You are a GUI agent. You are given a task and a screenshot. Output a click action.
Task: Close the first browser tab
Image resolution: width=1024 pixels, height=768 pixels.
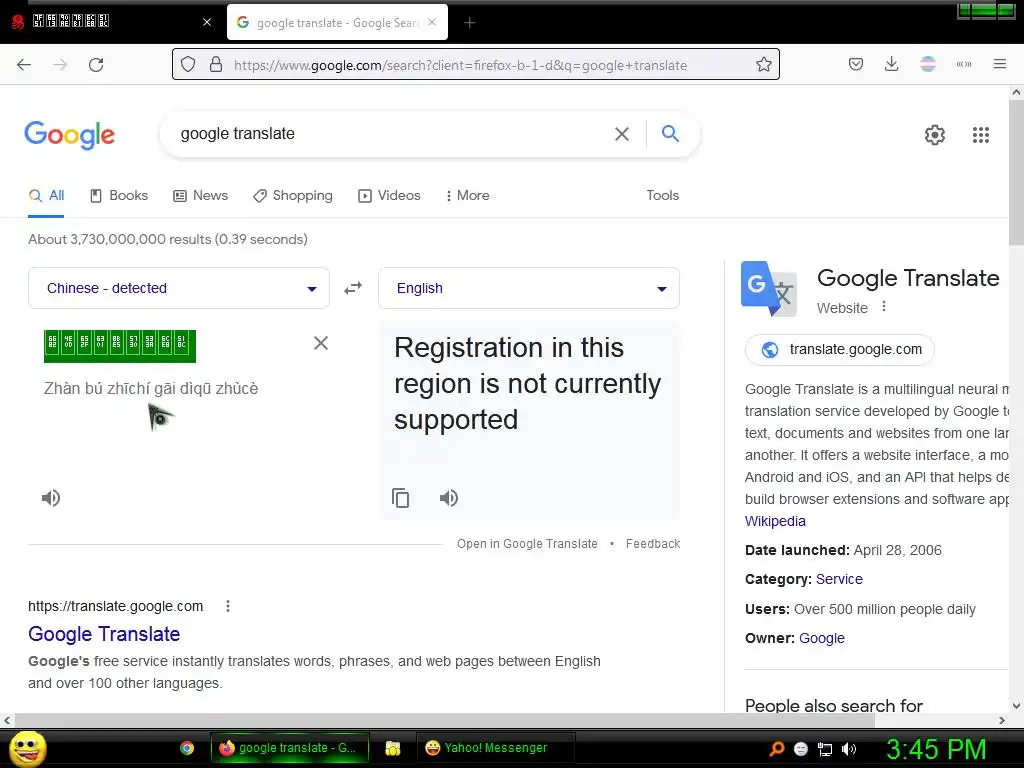207,22
